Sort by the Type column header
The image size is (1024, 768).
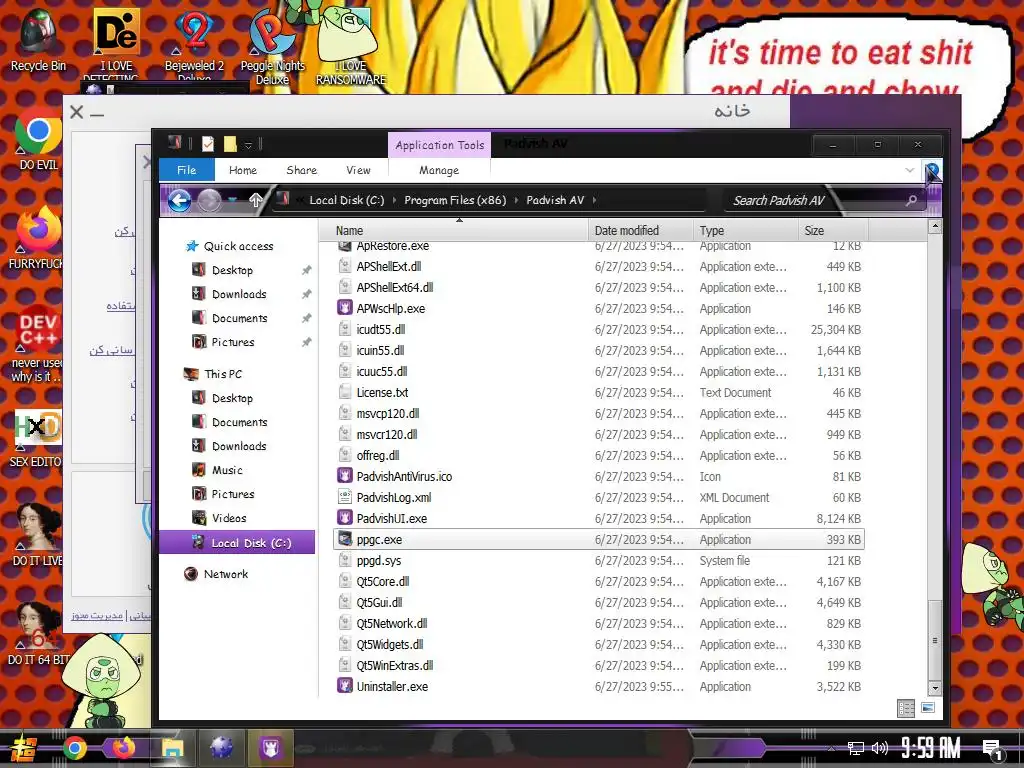tap(745, 231)
